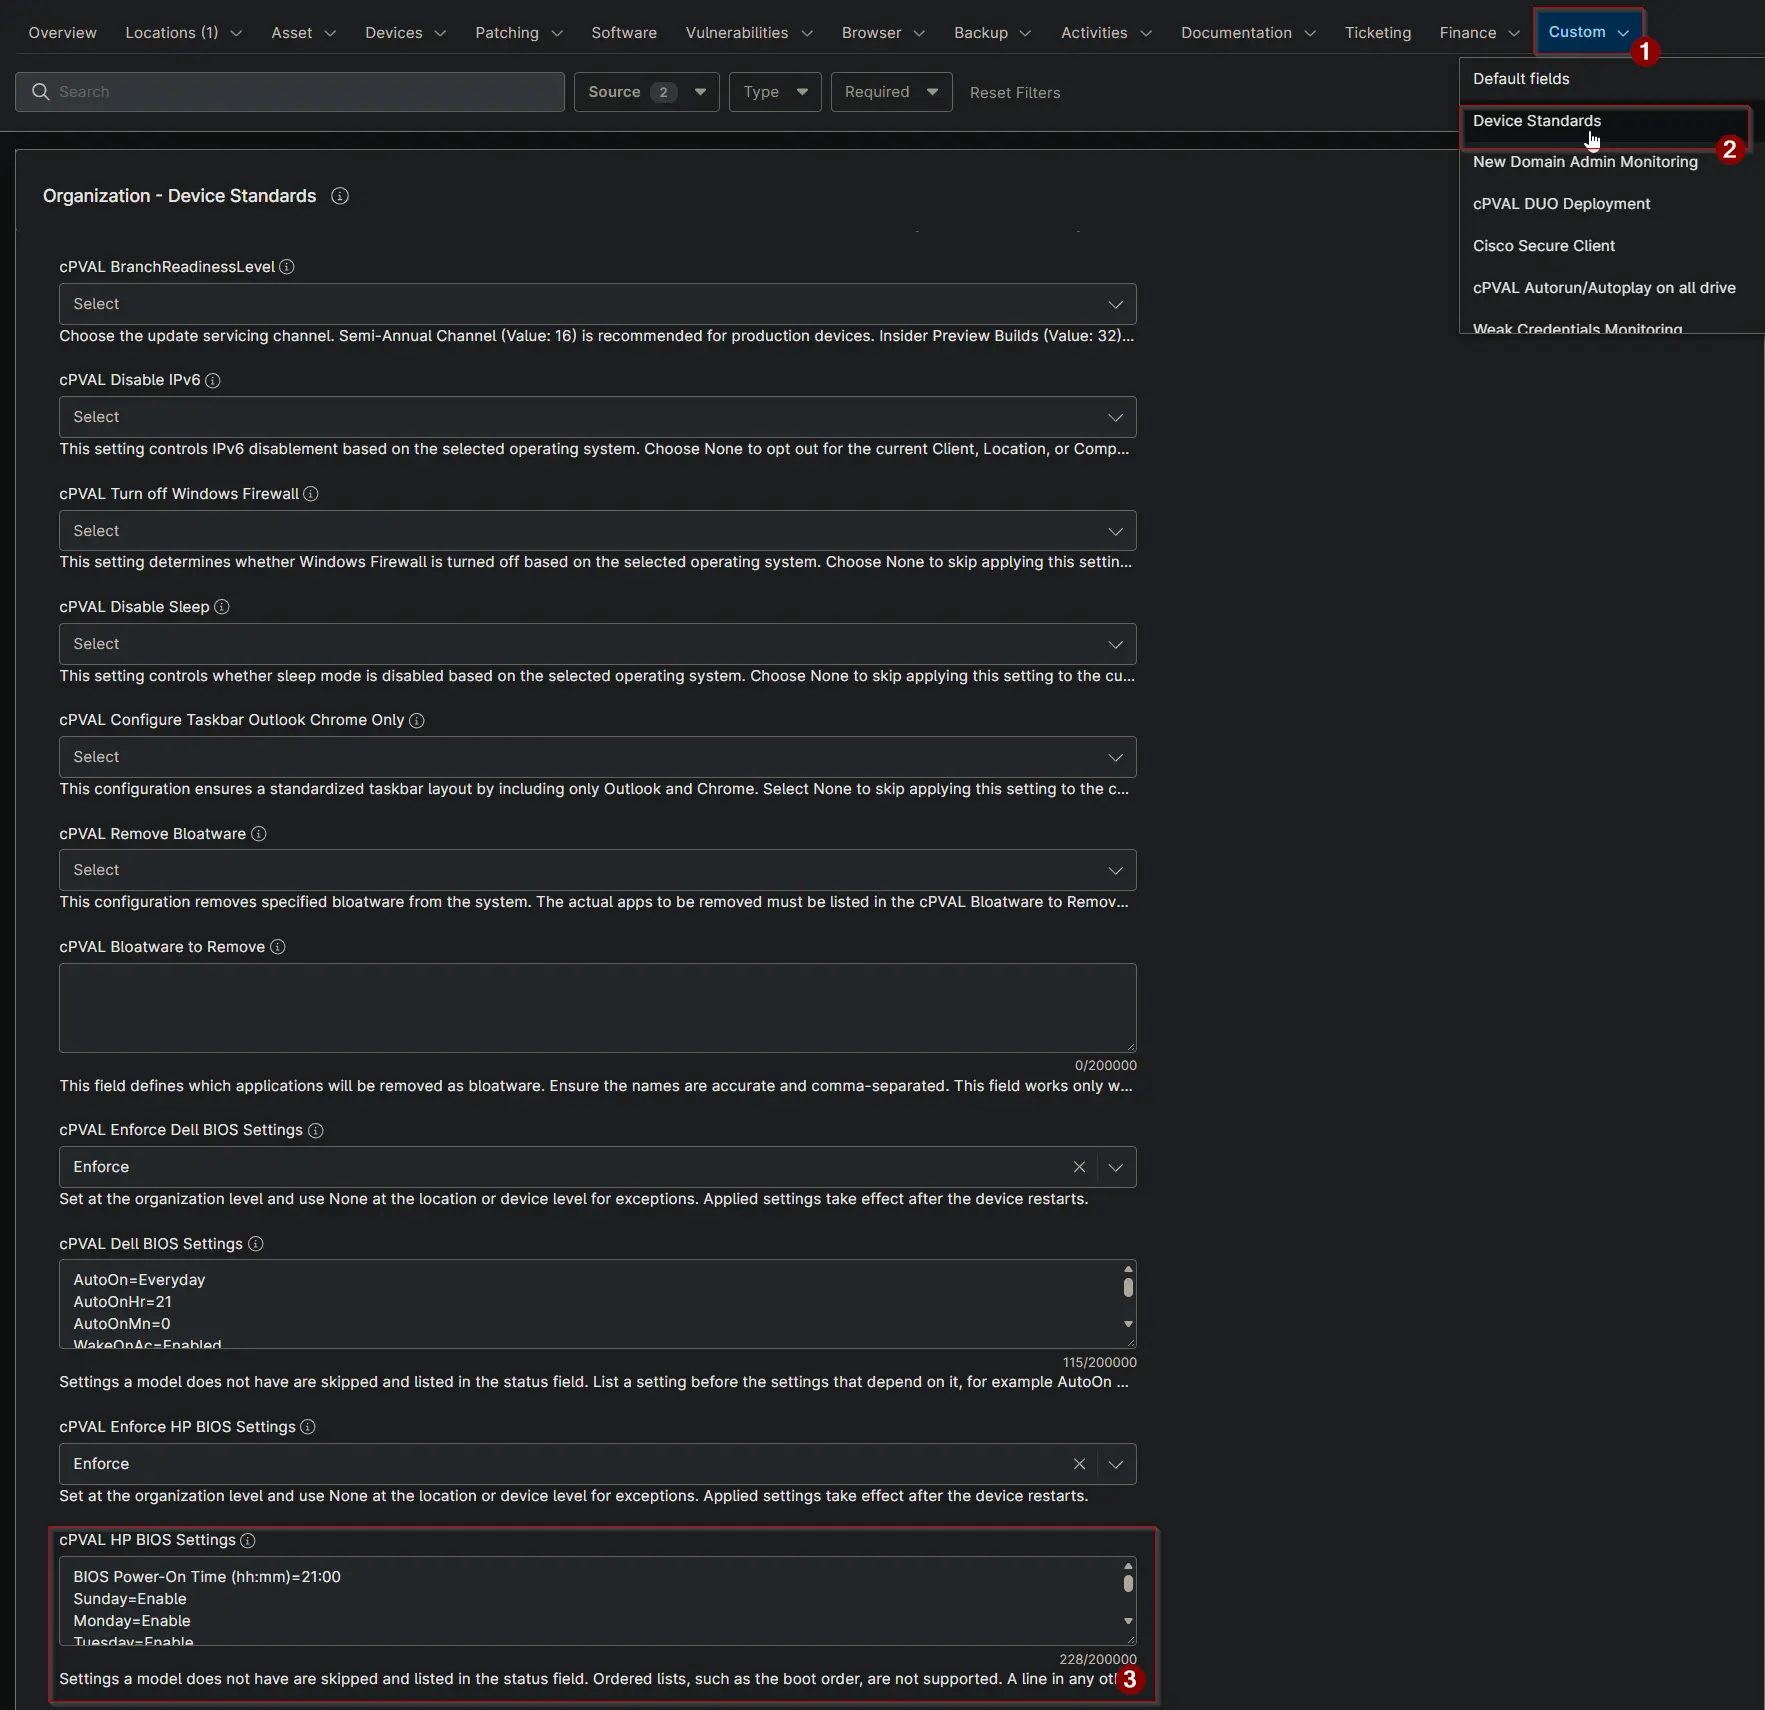The width and height of the screenshot is (1765, 1710).
Task: Click info icon next to cPVAL HP BIOS Settings
Action: coord(248,1540)
